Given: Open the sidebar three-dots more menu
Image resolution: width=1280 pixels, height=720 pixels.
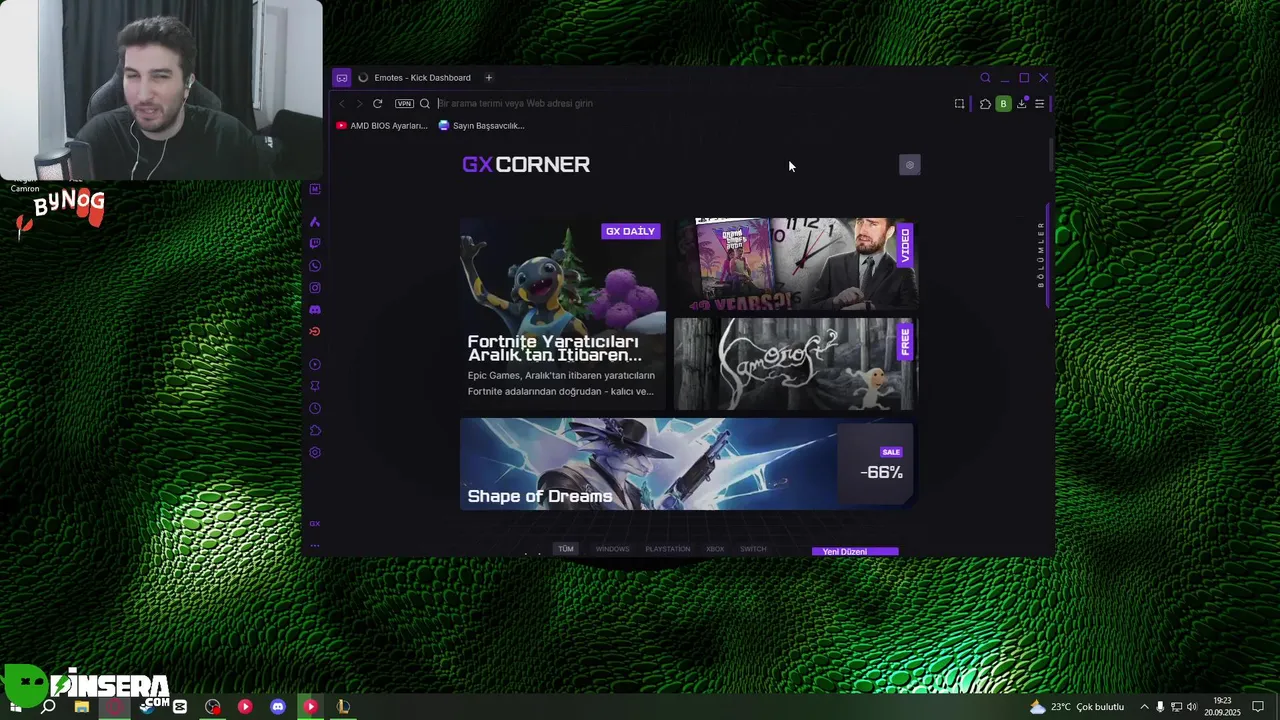Looking at the screenshot, I should point(315,546).
